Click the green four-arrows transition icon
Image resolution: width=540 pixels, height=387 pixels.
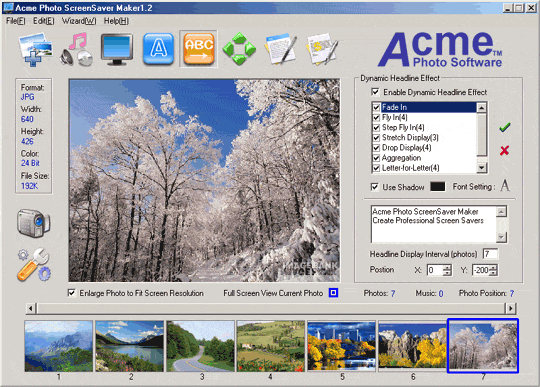[239, 49]
